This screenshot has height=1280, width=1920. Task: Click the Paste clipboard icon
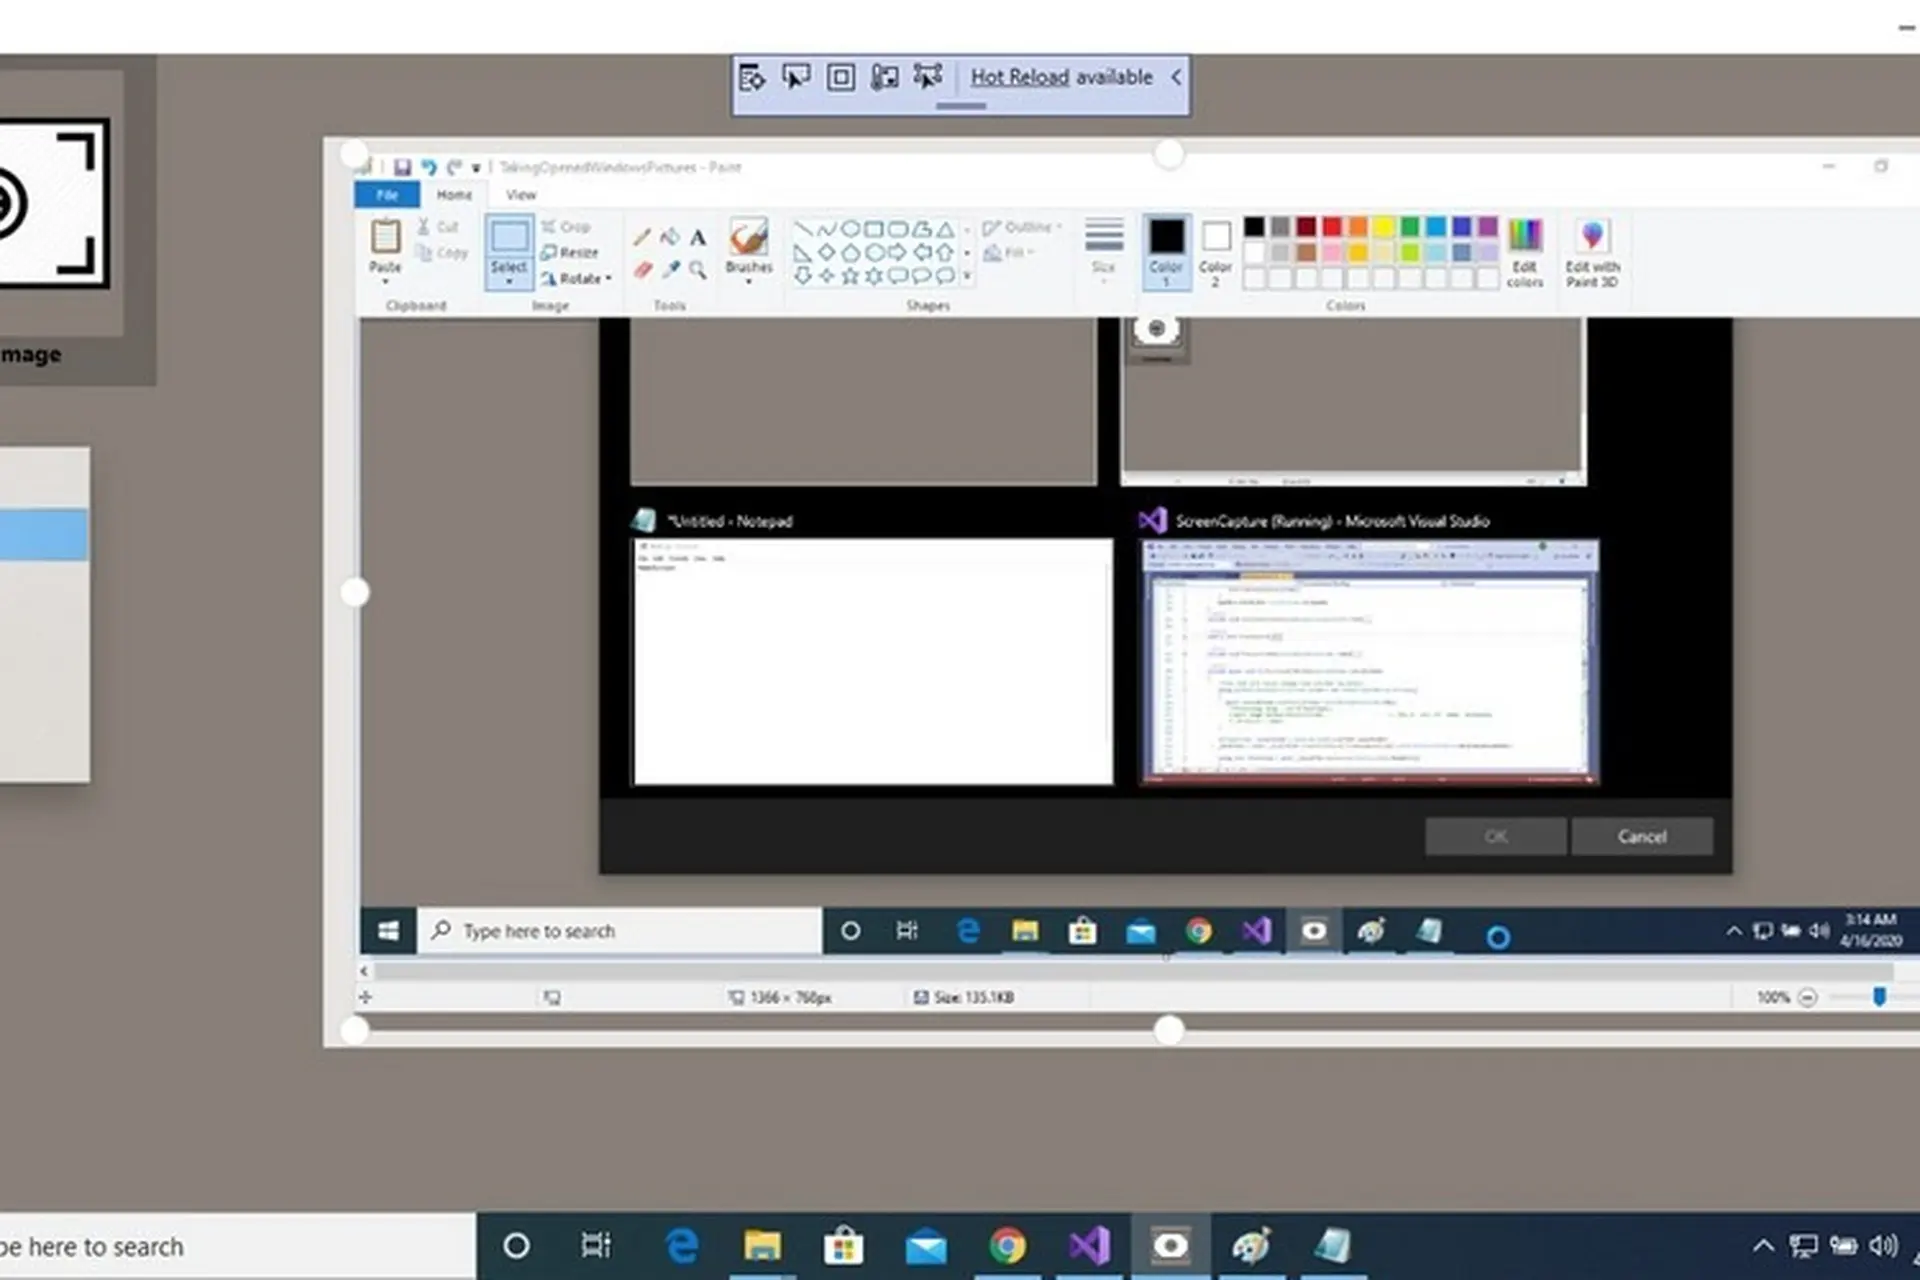pos(385,237)
